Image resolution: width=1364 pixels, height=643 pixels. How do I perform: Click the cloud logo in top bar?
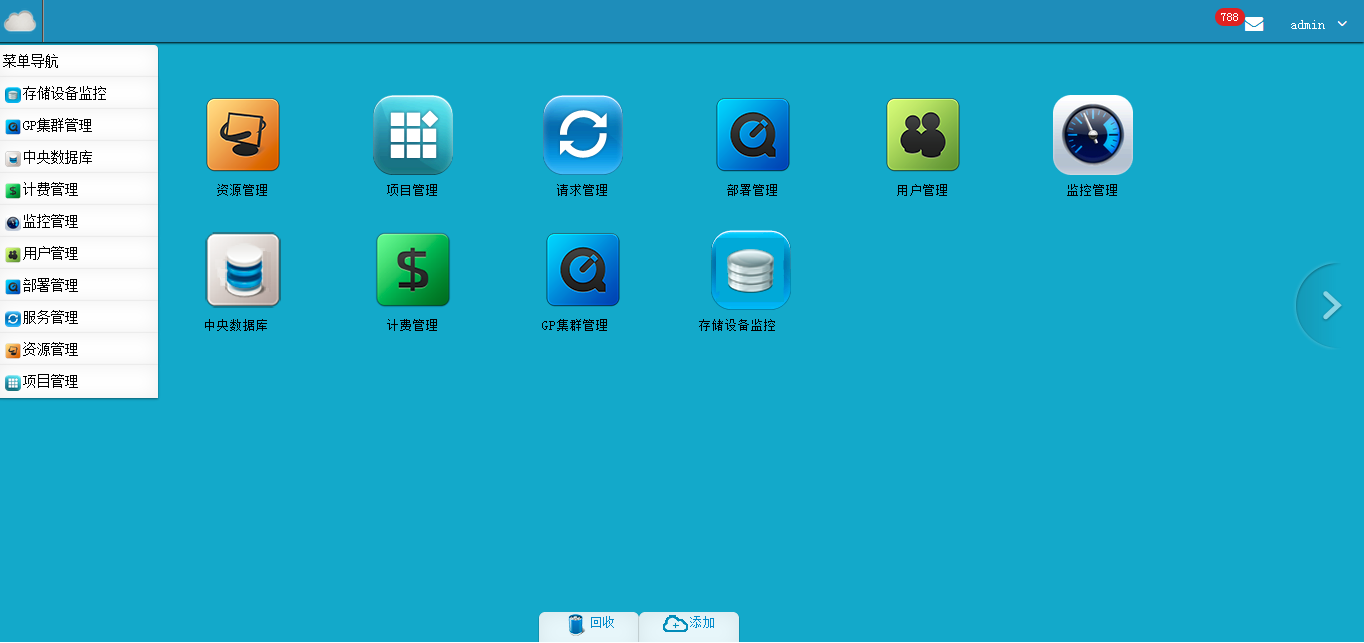pos(20,21)
